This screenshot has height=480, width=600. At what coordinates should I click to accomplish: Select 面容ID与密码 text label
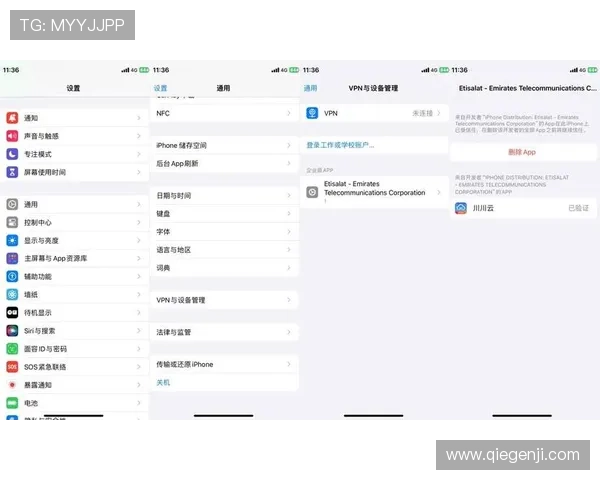tap(46, 349)
